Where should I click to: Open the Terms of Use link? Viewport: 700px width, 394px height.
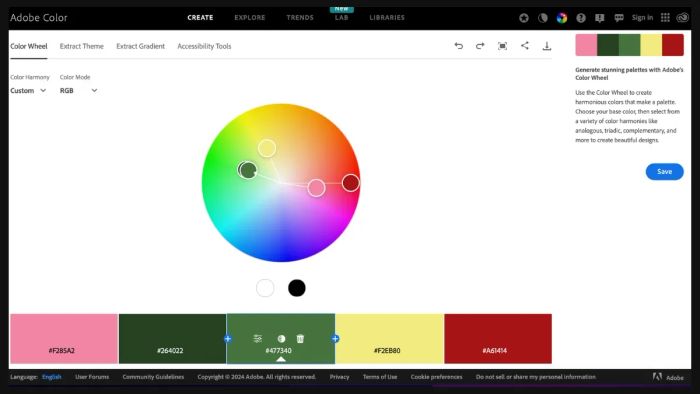[380, 377]
